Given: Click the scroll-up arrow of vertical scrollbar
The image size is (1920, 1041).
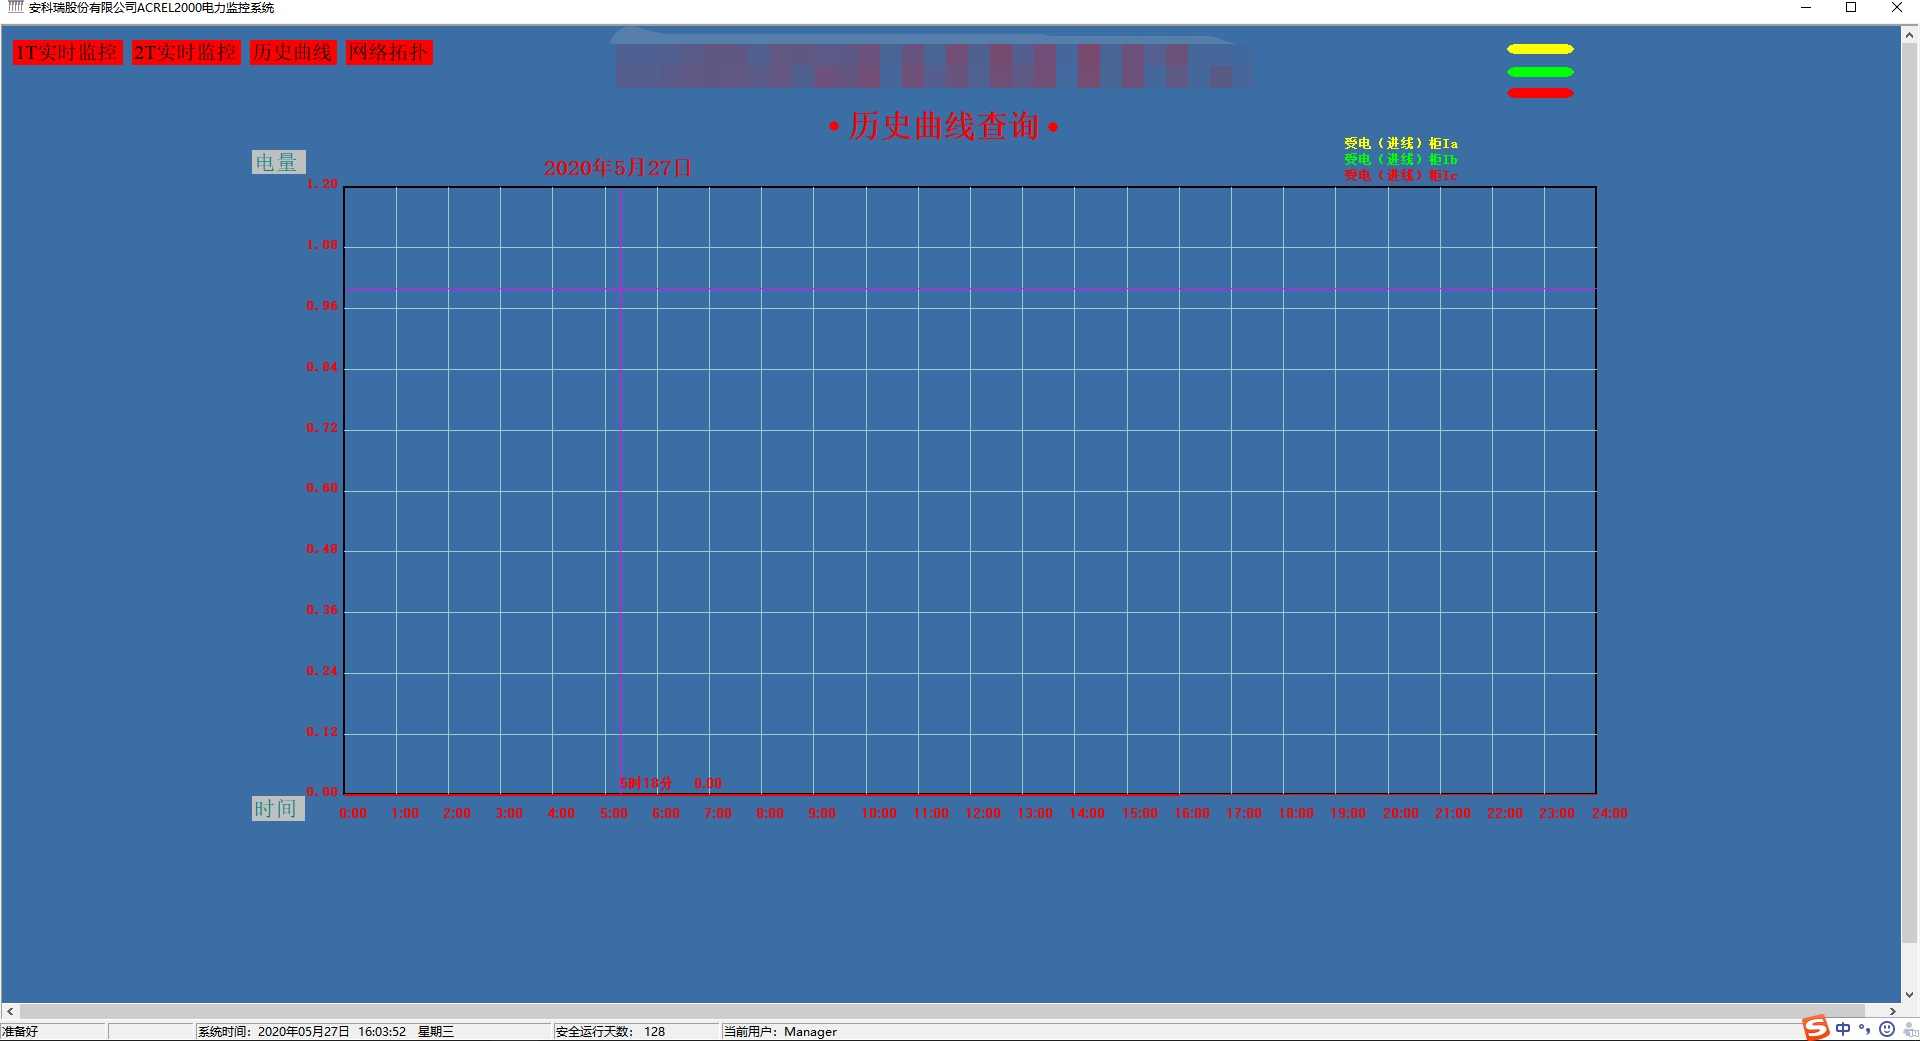Looking at the screenshot, I should click(x=1909, y=35).
